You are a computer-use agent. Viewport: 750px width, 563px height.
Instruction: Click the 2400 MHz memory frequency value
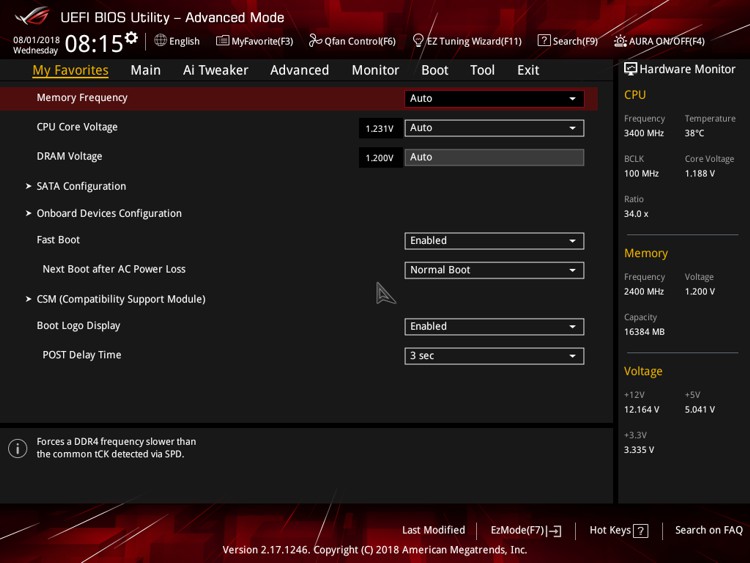coord(644,292)
